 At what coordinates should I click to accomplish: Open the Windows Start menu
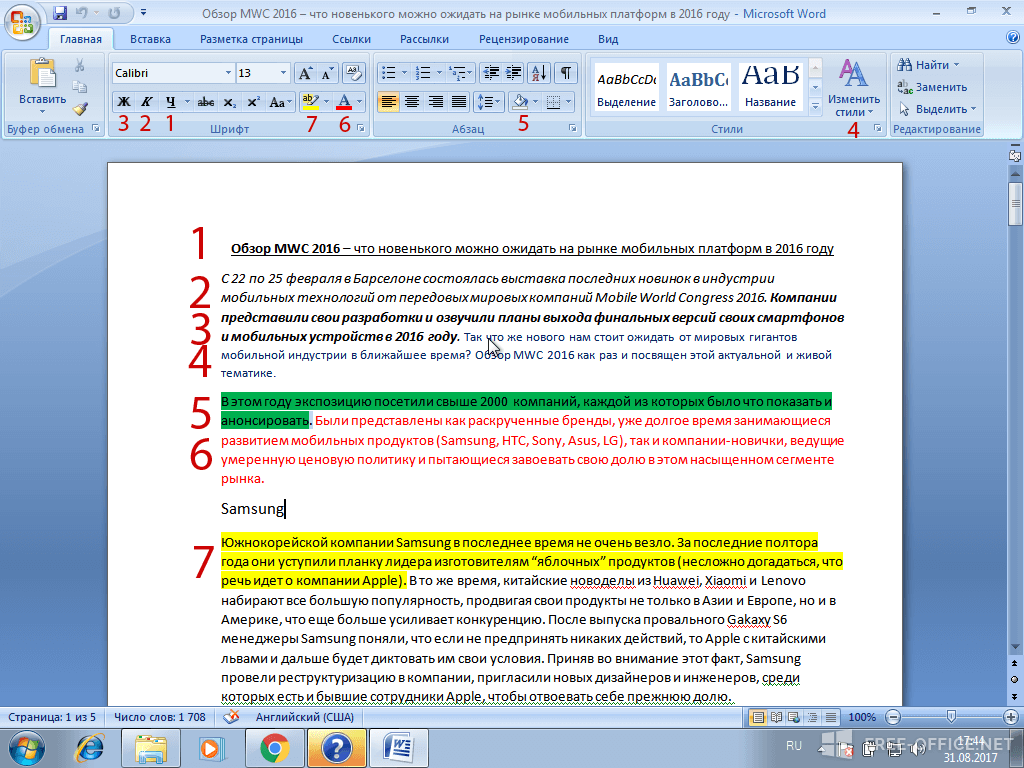click(26, 748)
